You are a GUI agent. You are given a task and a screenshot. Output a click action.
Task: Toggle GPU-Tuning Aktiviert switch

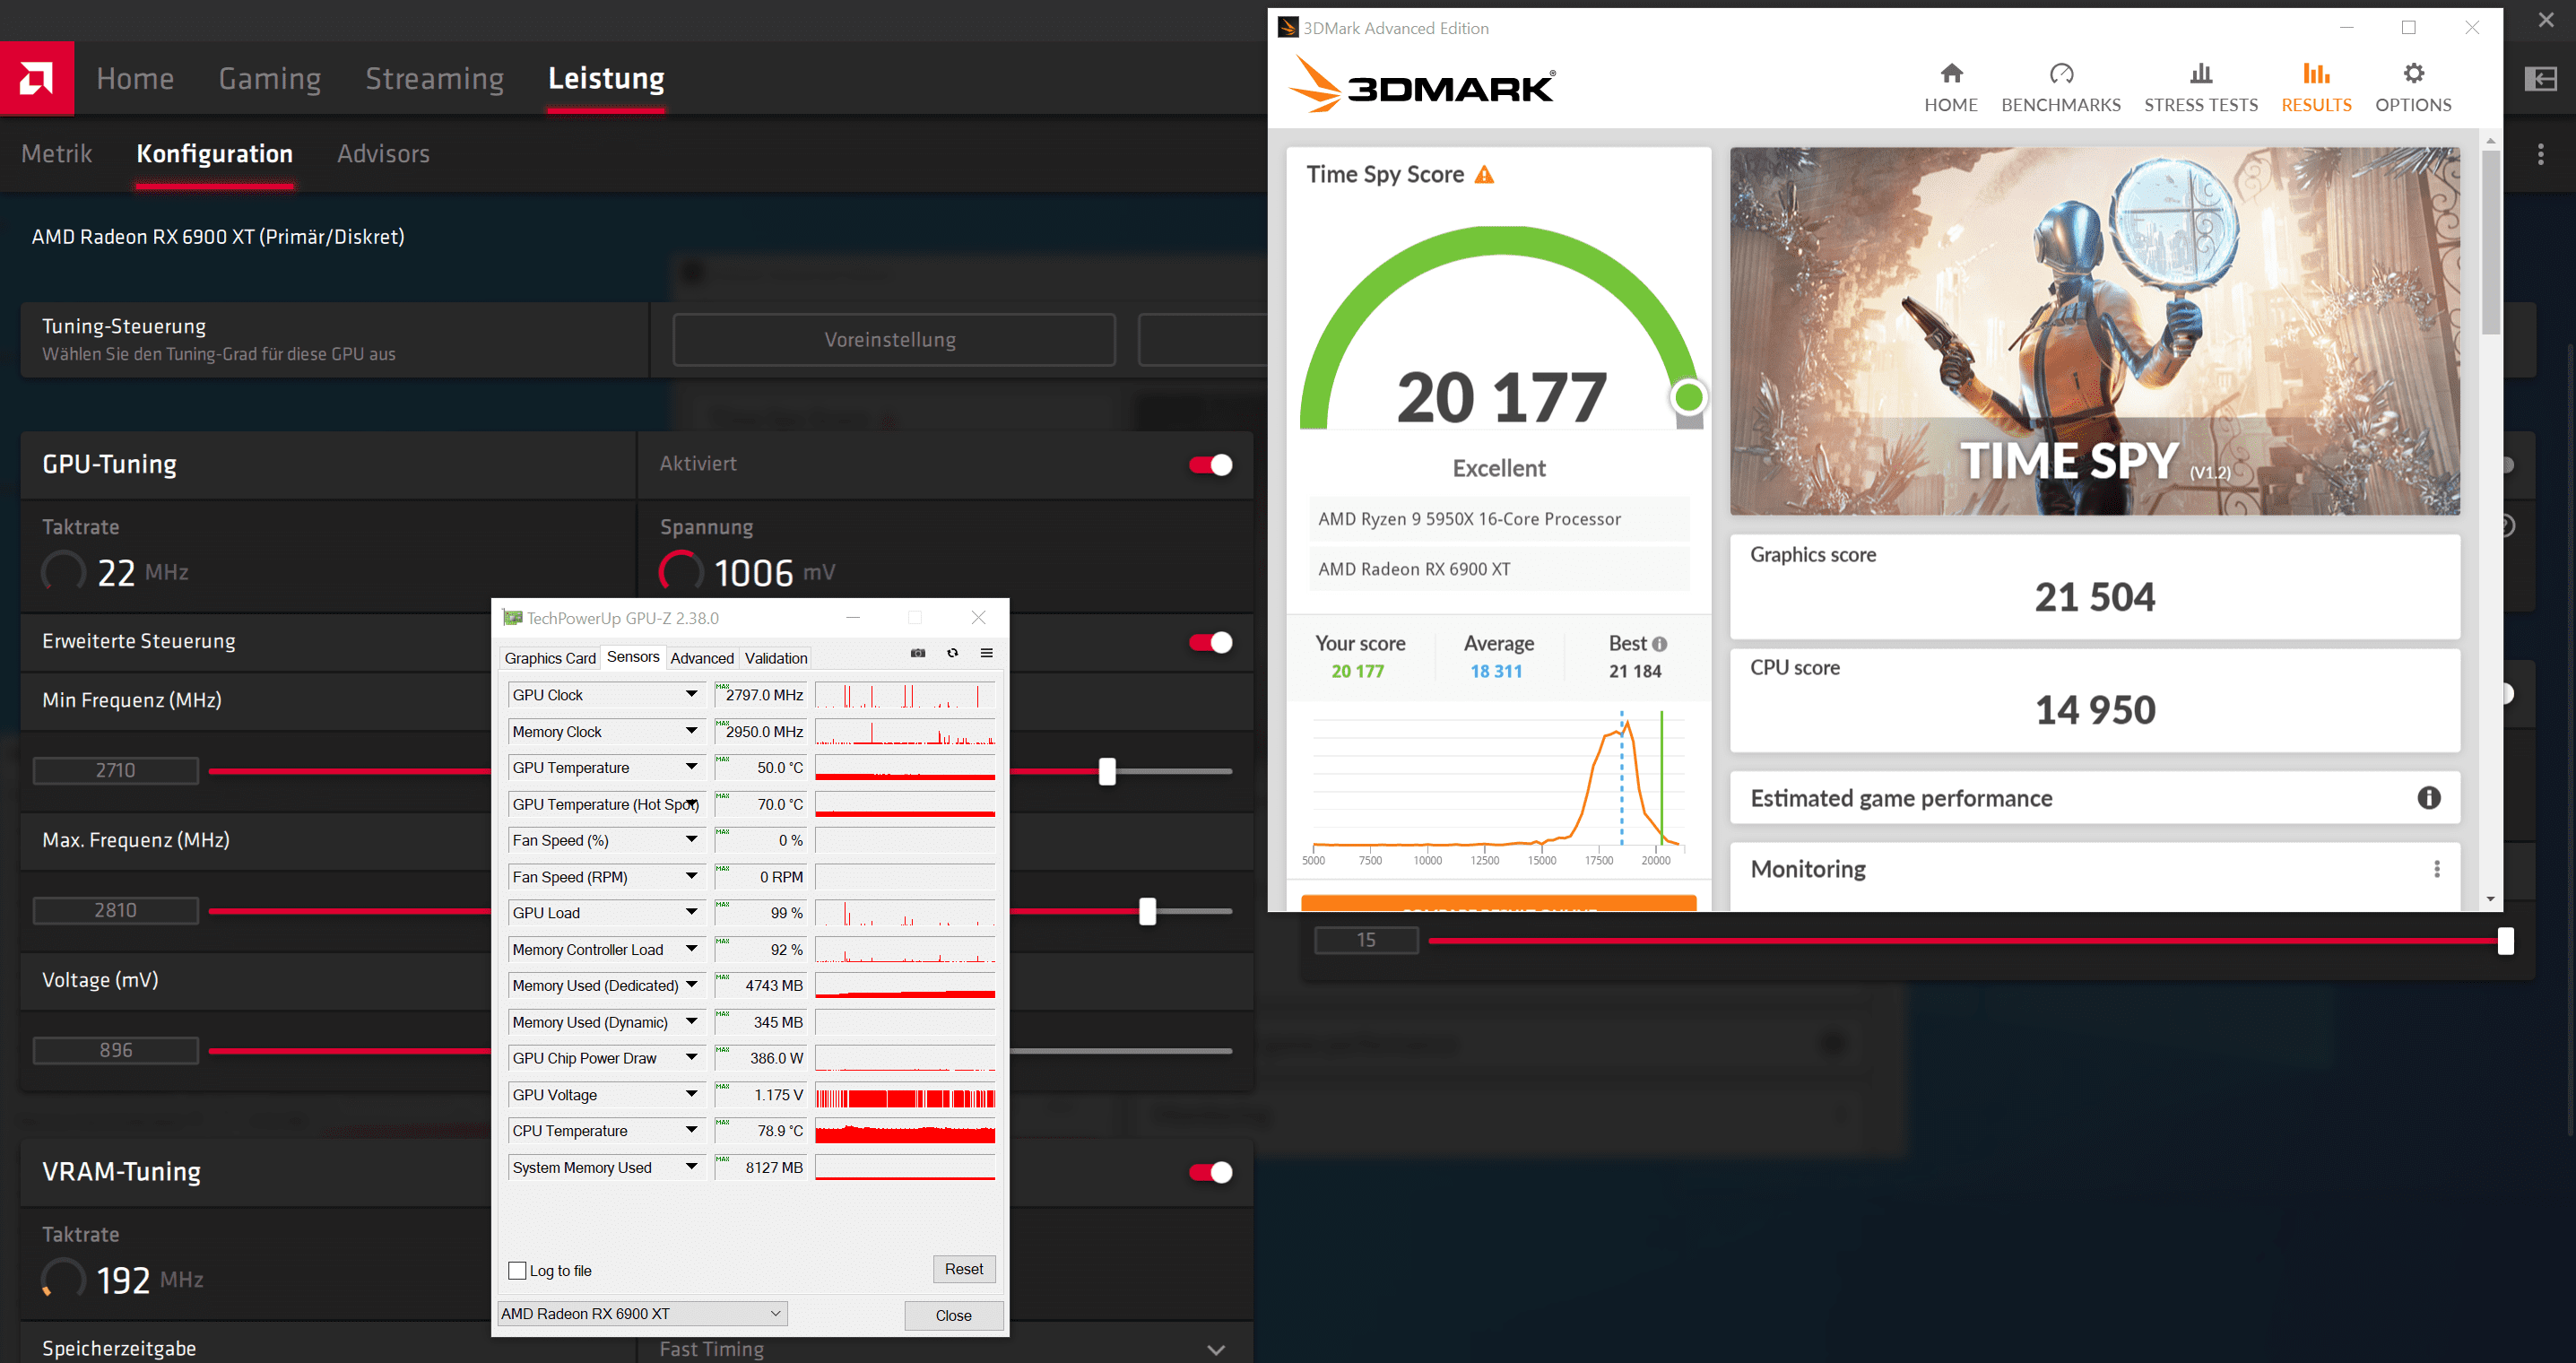tap(1210, 464)
